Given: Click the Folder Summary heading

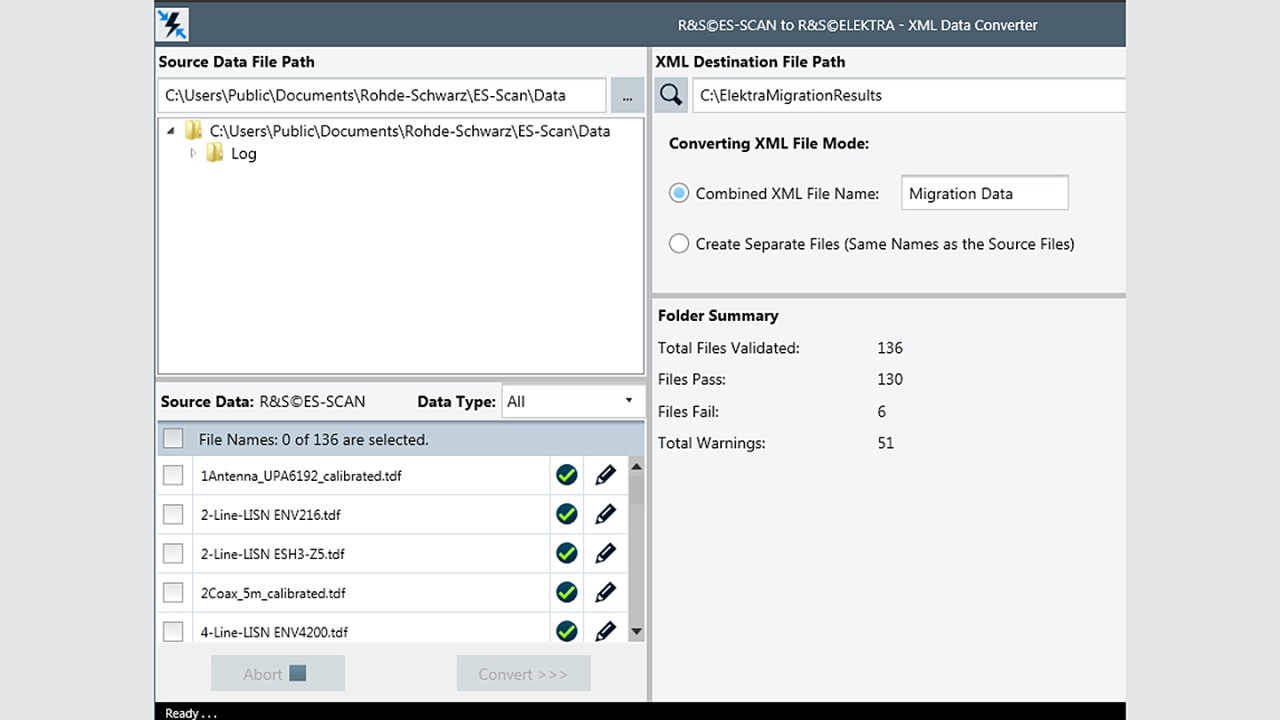Looking at the screenshot, I should pos(718,315).
